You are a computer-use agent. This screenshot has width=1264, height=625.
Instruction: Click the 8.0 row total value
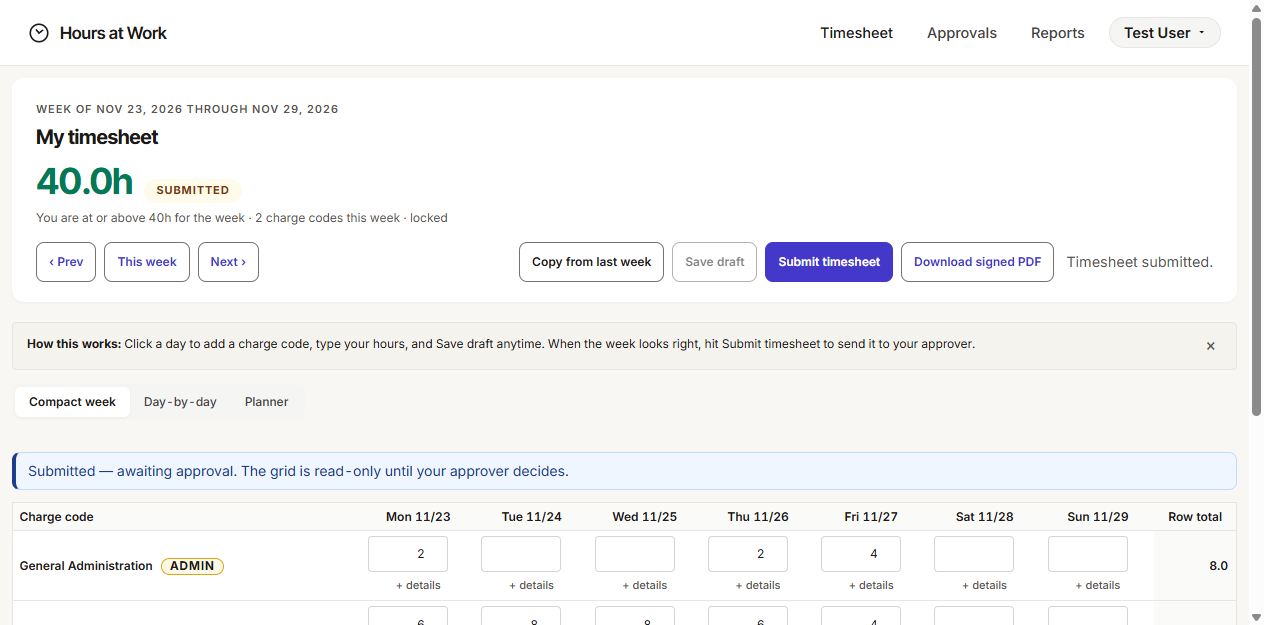1218,566
